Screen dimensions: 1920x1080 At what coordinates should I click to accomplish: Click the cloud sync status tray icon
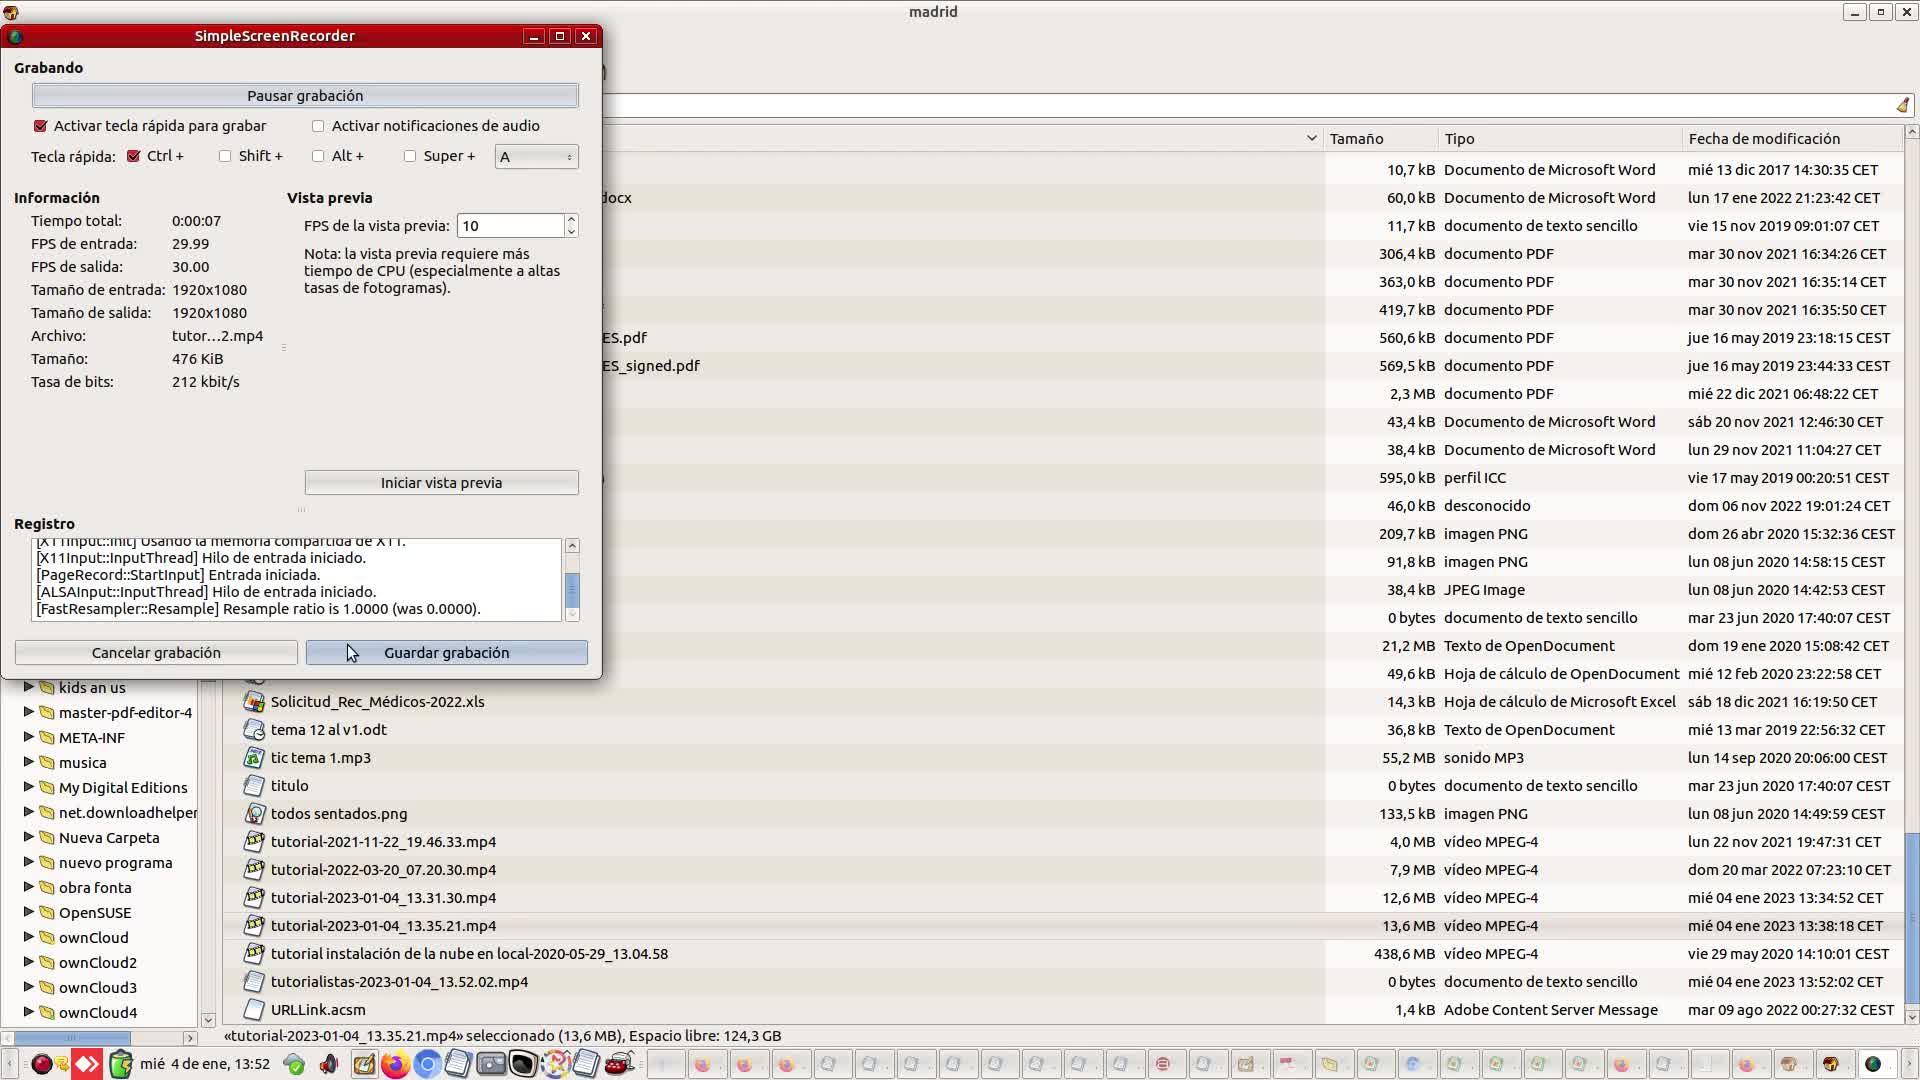click(x=294, y=1064)
